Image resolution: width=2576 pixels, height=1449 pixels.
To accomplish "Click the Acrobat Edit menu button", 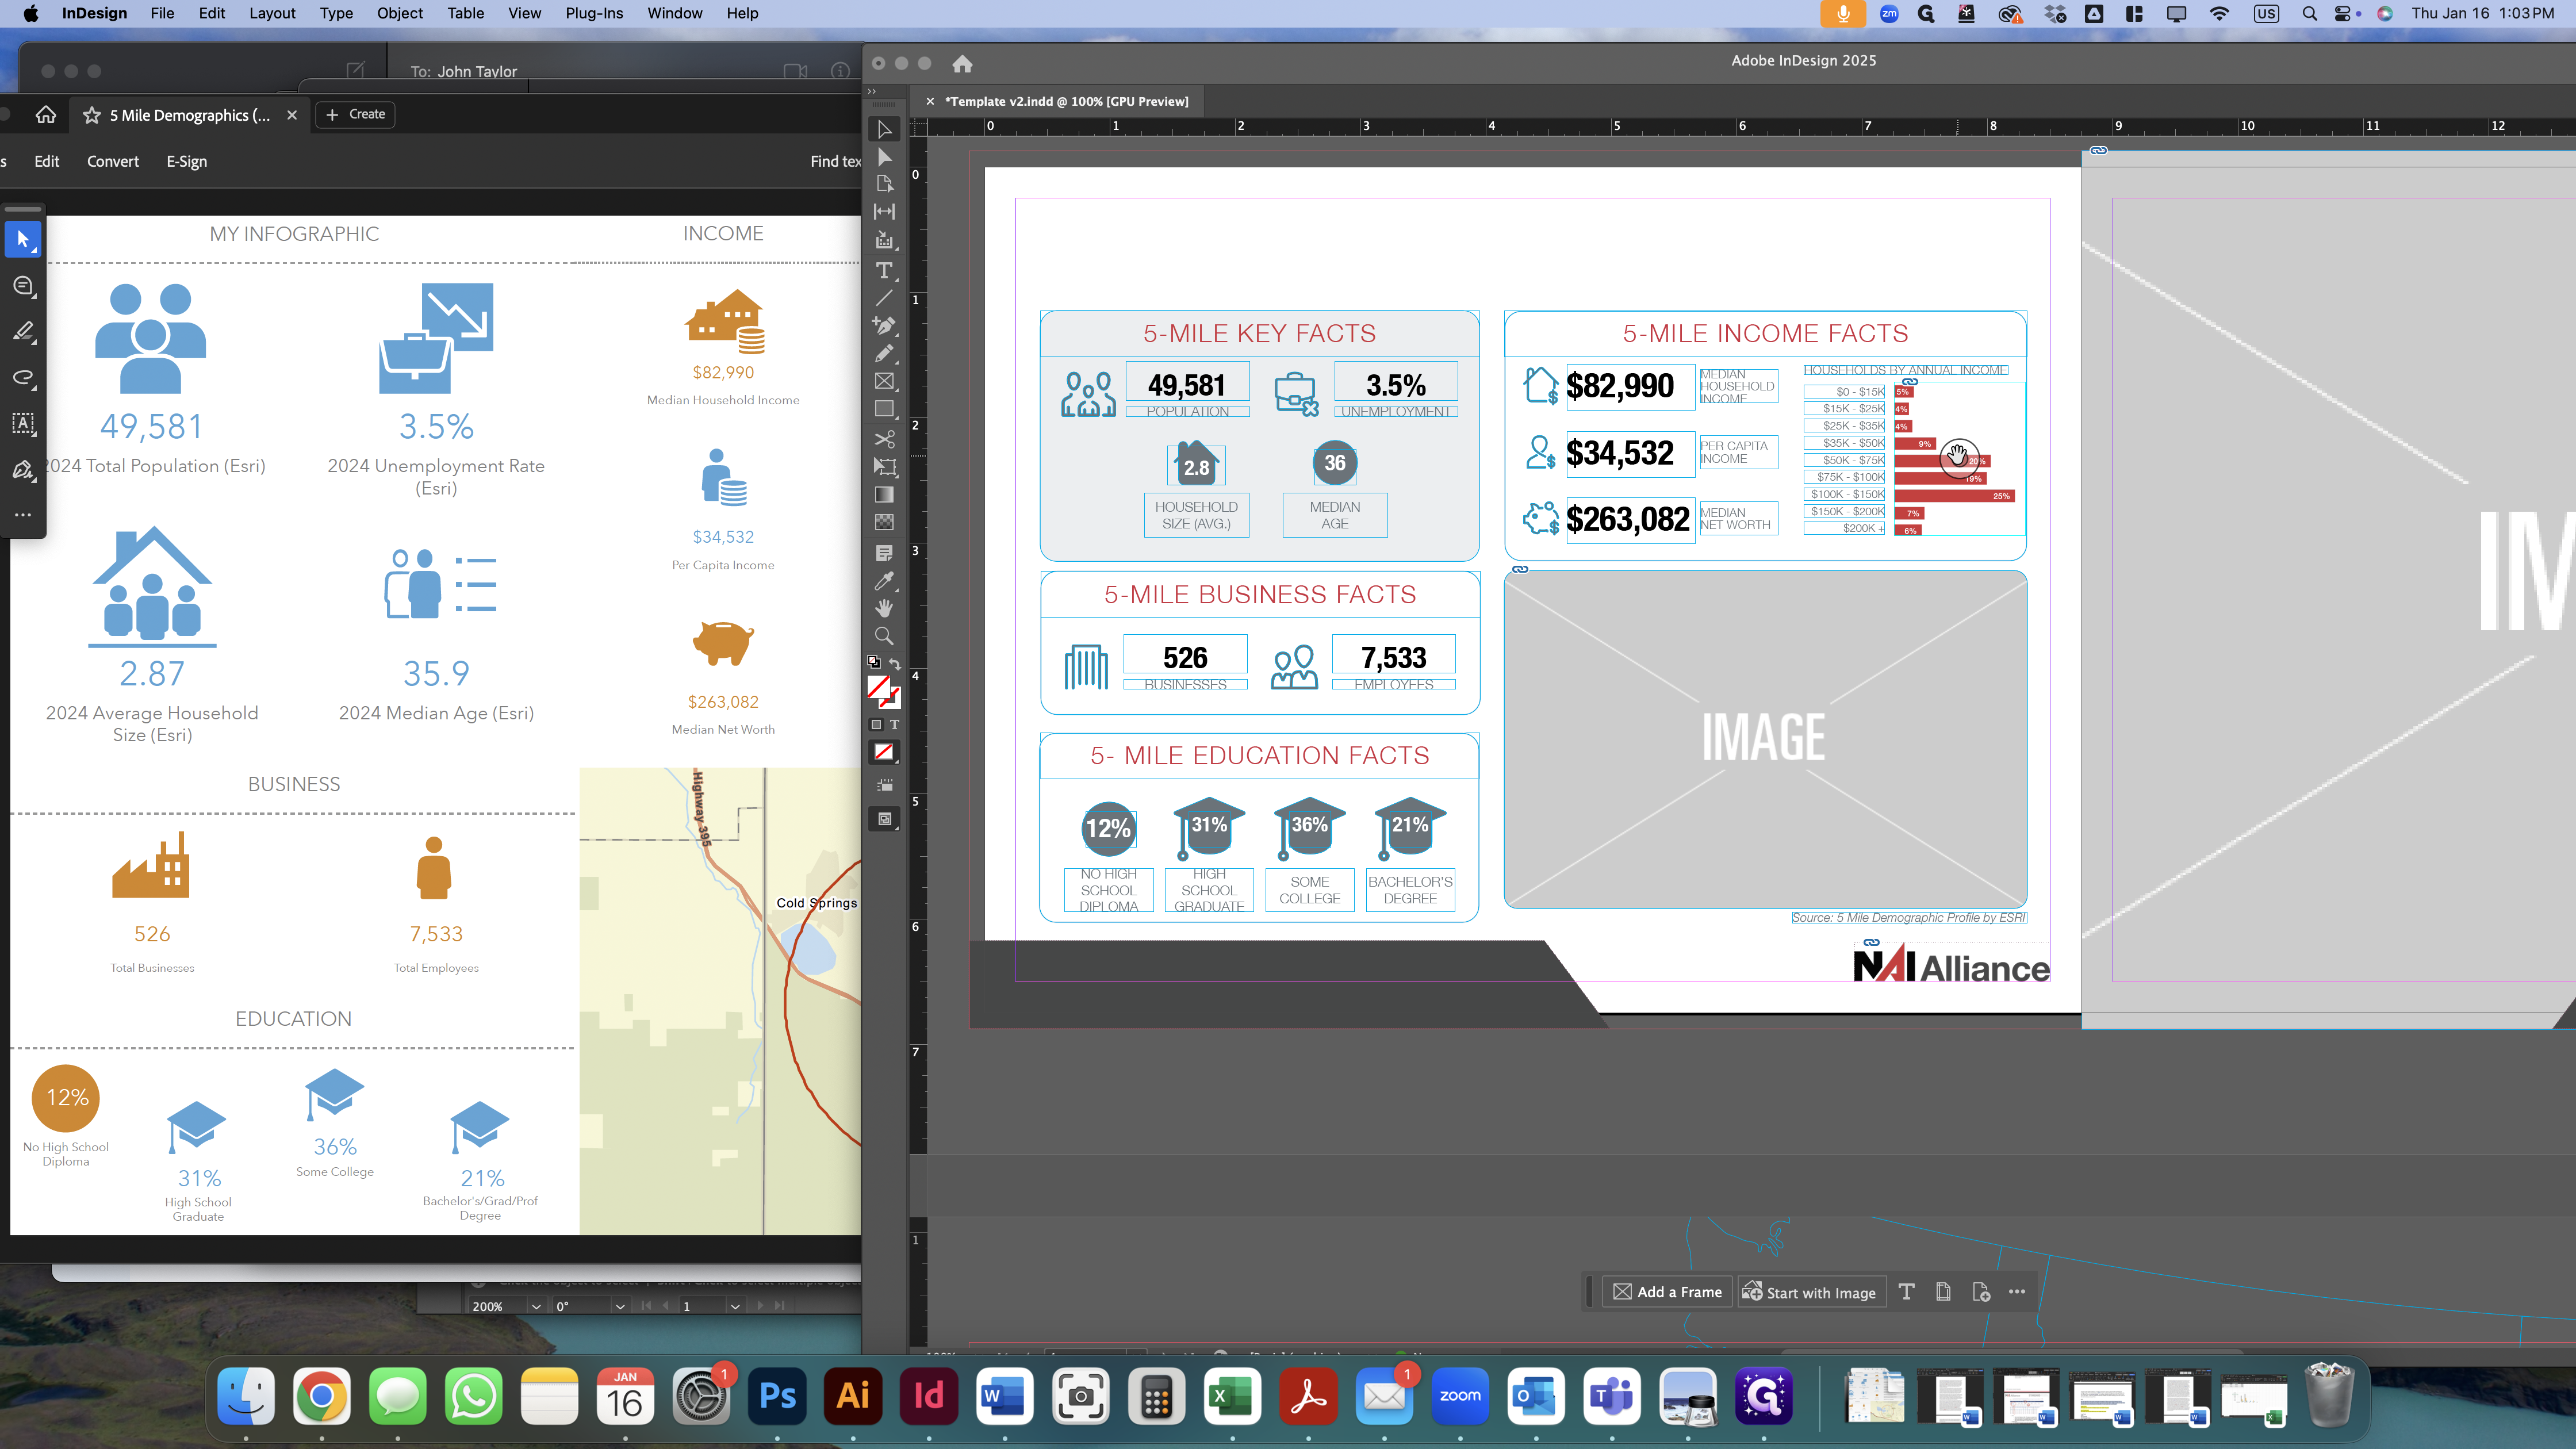I will (x=47, y=161).
